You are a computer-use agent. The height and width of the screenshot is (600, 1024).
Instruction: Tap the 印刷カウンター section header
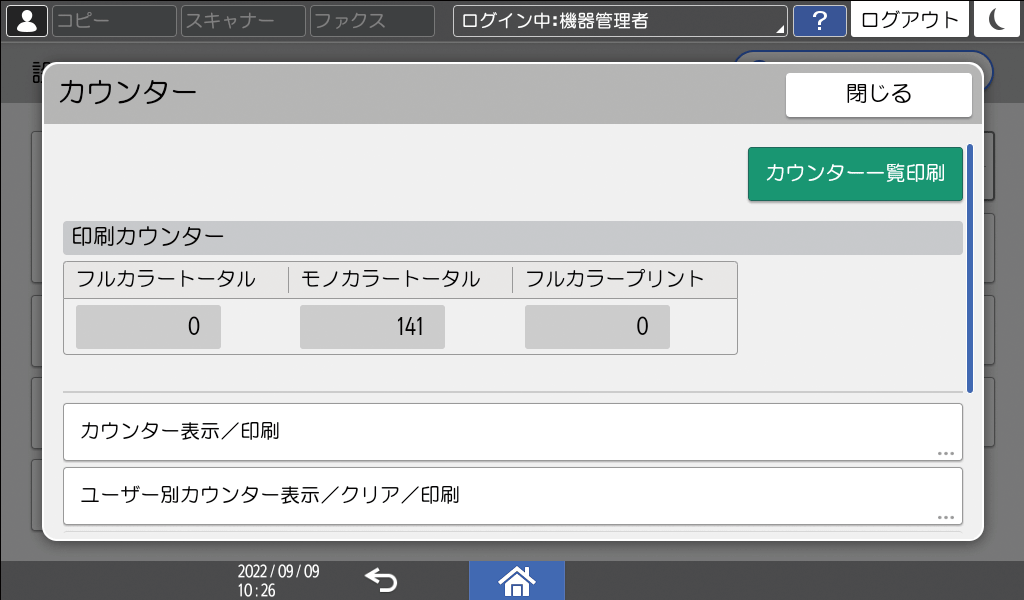[512, 237]
